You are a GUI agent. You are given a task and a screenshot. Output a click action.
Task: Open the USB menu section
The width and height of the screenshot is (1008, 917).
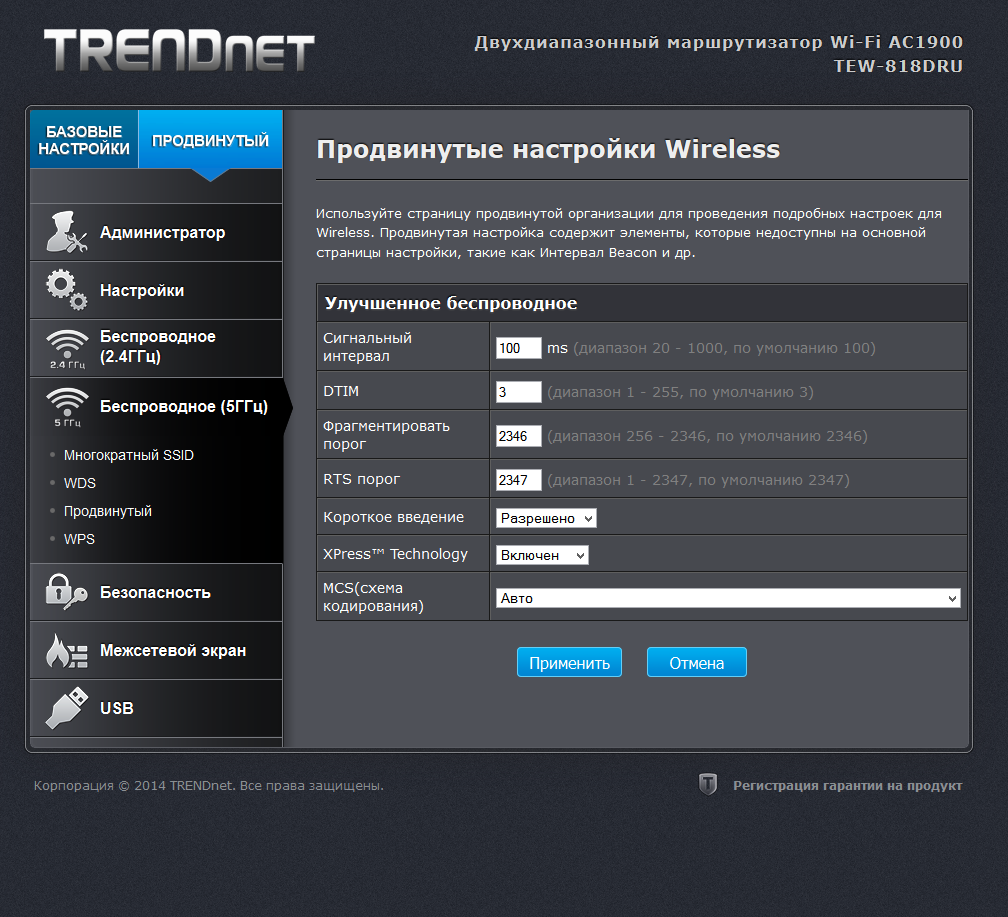tap(156, 708)
